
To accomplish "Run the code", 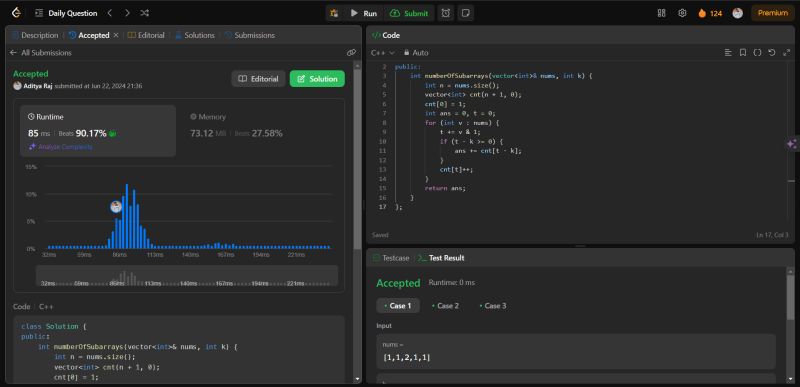I will [x=364, y=13].
